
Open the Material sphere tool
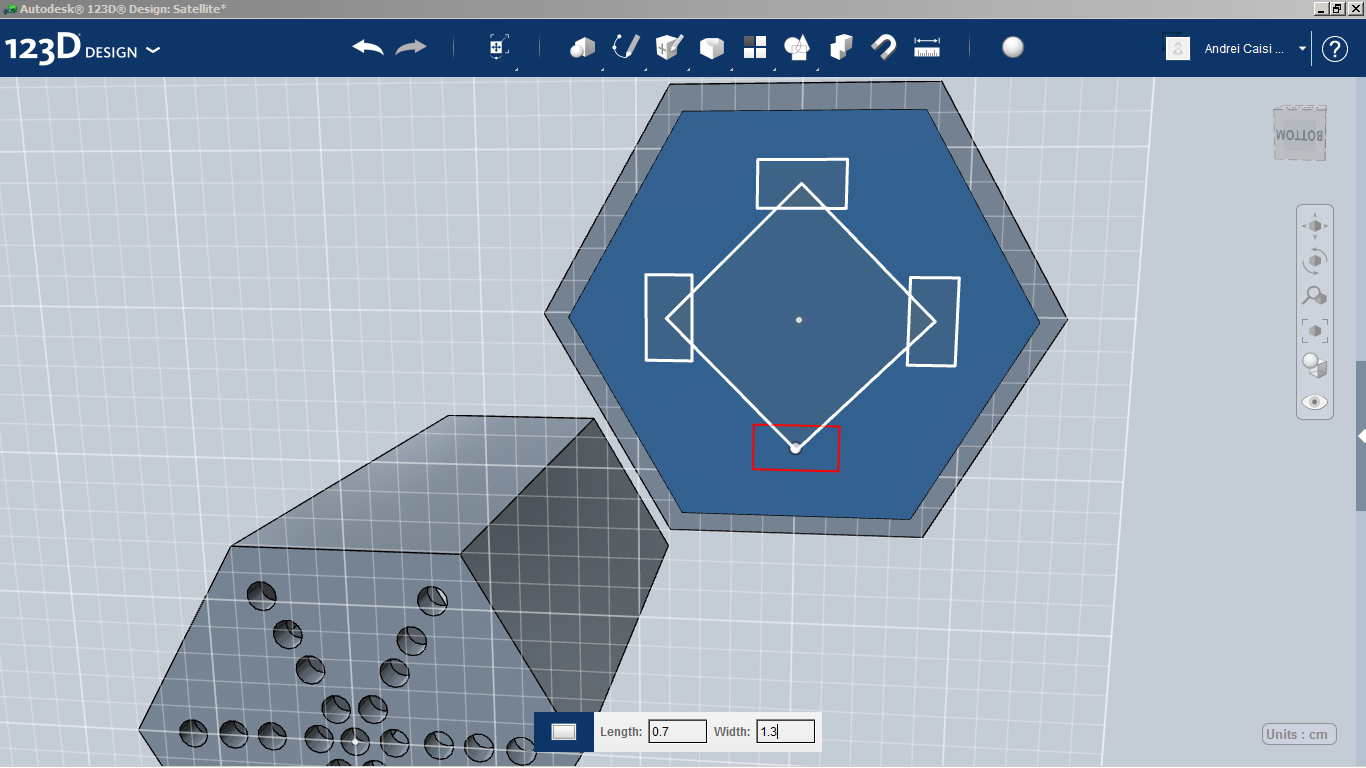click(1013, 47)
